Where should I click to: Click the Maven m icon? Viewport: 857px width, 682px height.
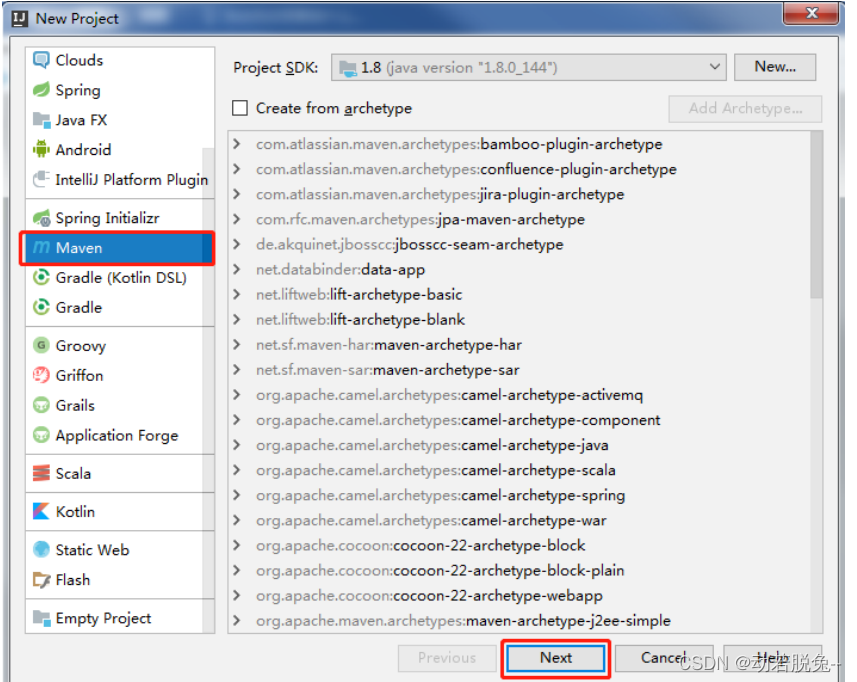(x=42, y=248)
